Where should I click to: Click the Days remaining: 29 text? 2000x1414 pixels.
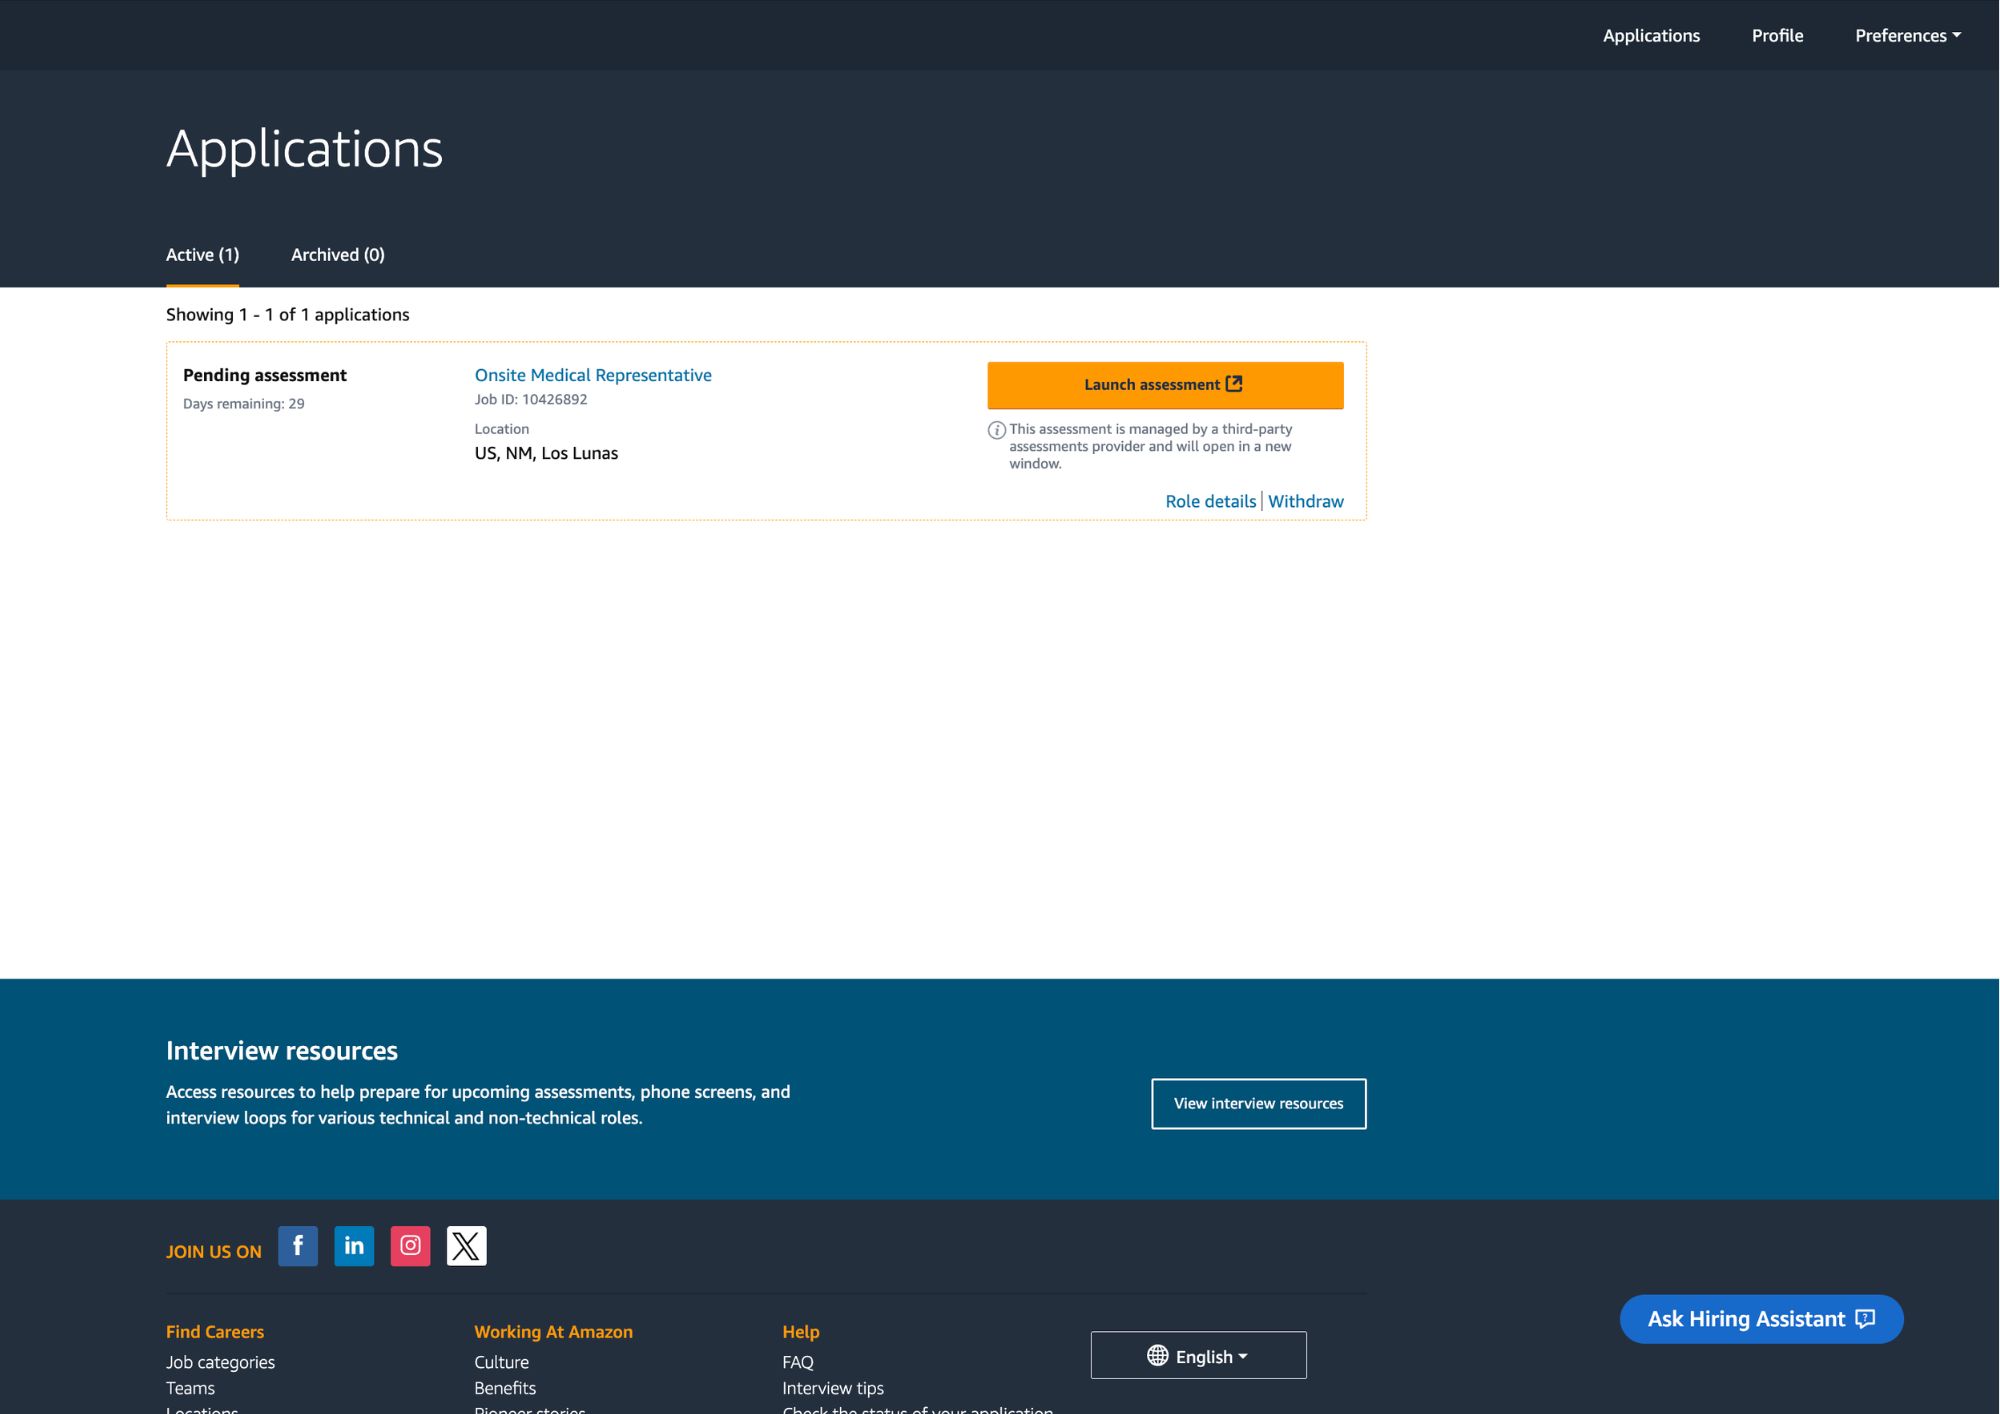[x=244, y=404]
